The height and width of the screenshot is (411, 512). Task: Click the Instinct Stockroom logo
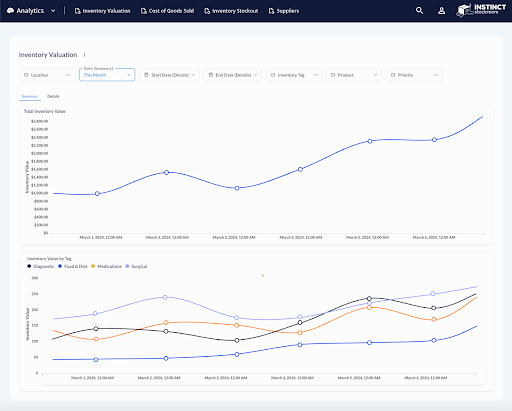[x=481, y=10]
